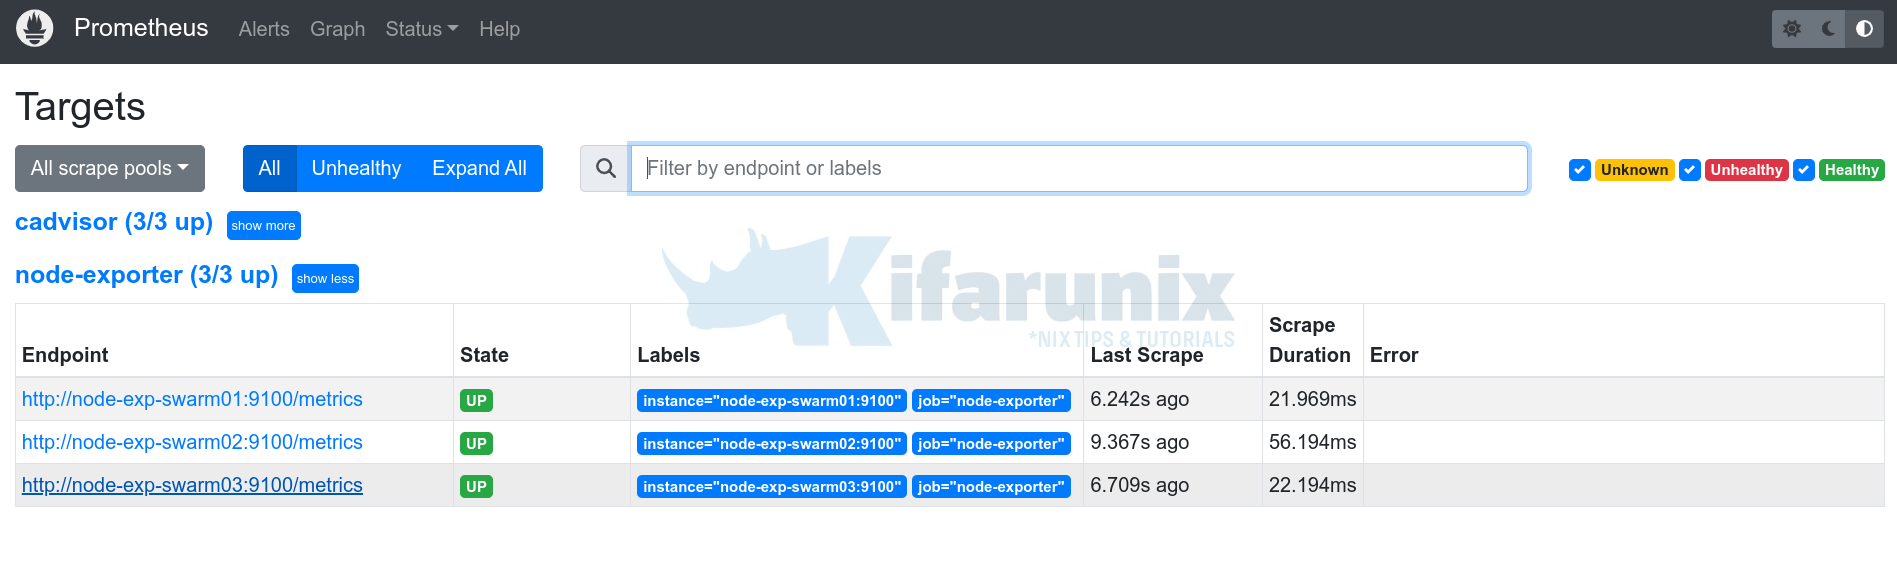Uncheck the Unhealthy state filter checkbox

click(1690, 170)
